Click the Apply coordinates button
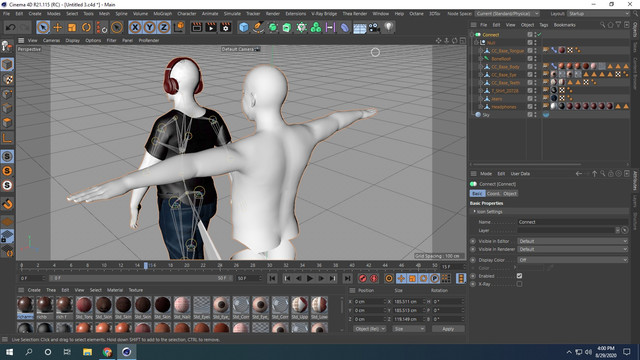The image size is (640, 360). (448, 329)
